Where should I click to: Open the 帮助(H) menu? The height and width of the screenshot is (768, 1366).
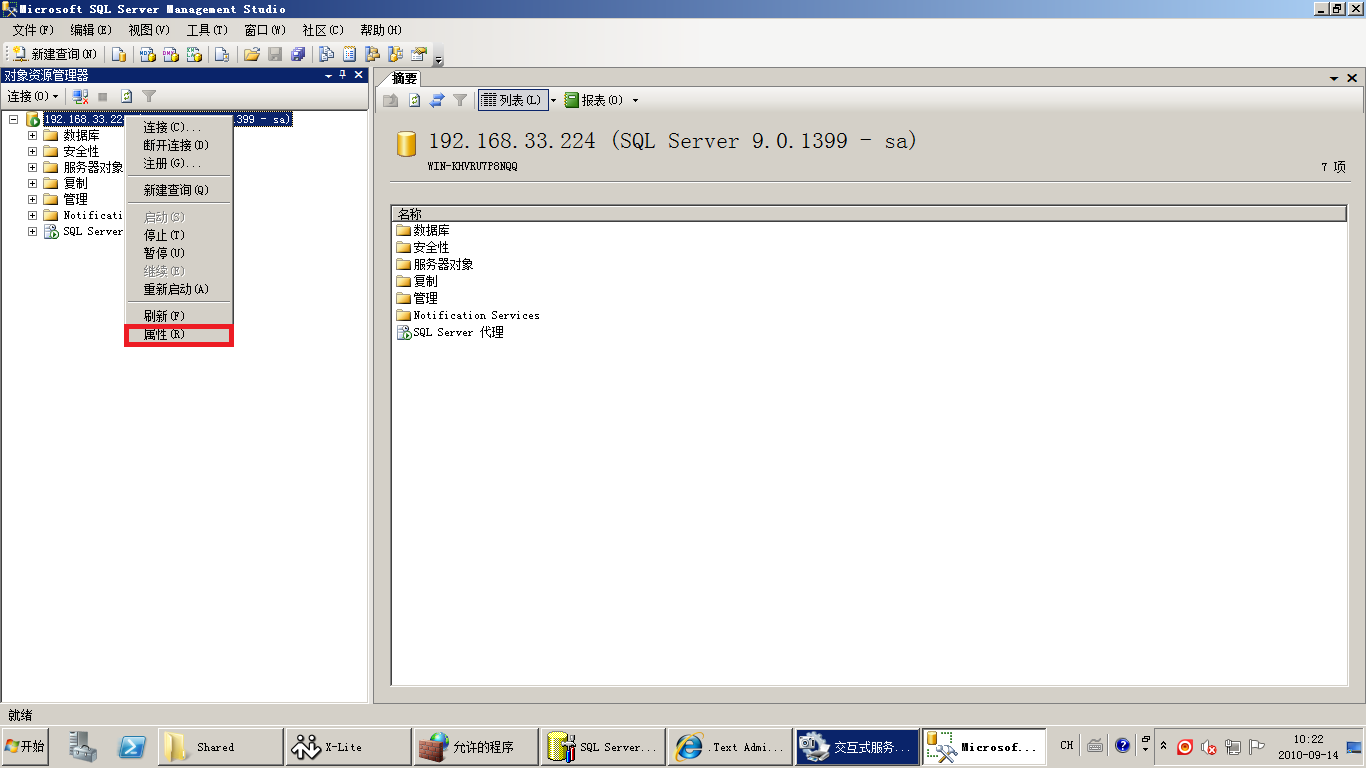pyautogui.click(x=380, y=30)
